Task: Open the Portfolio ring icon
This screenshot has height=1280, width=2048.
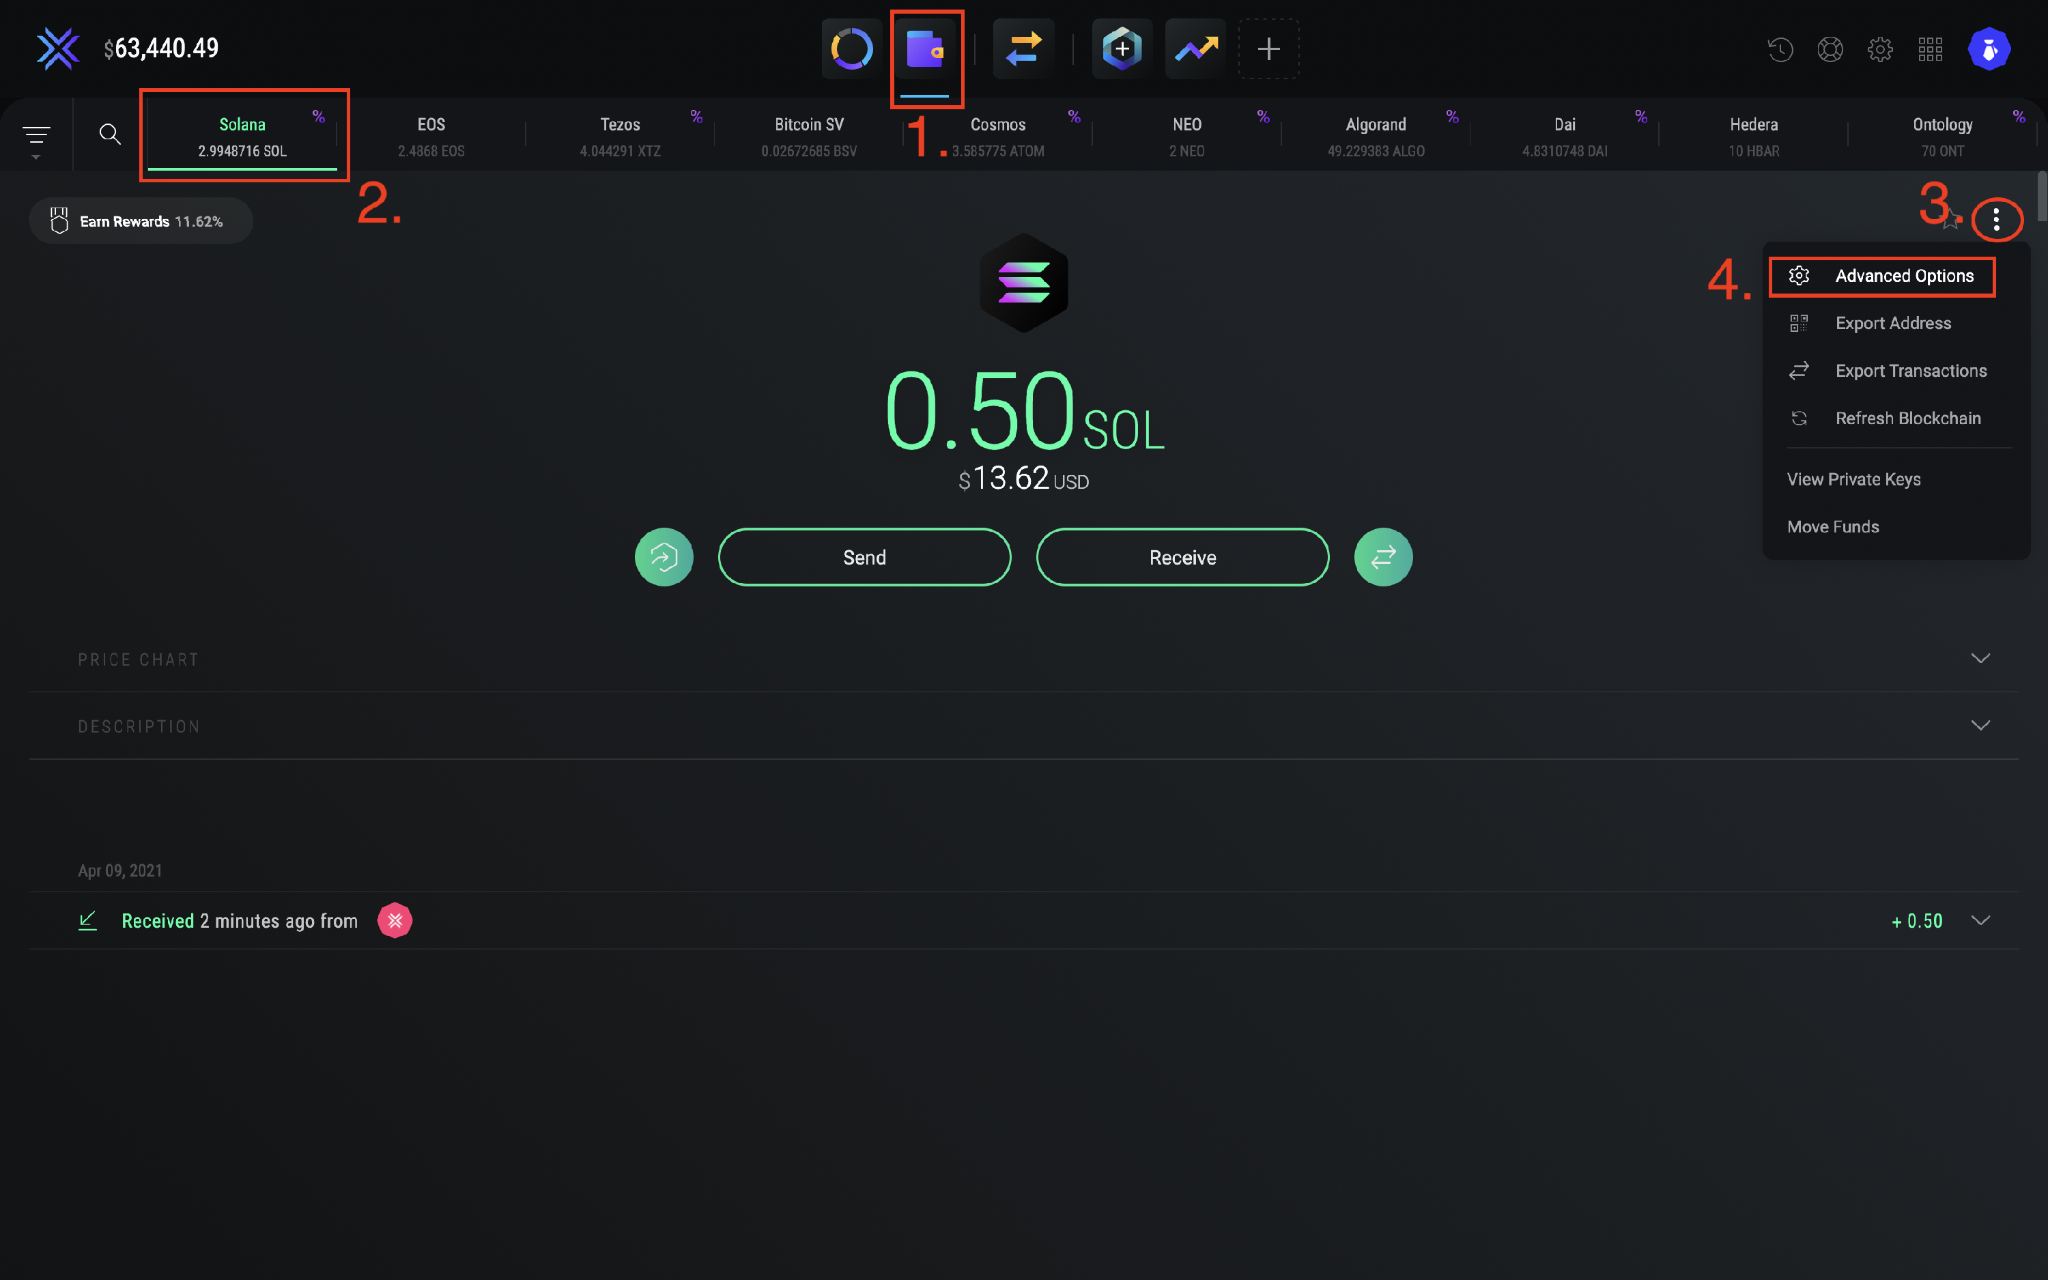Action: (x=852, y=48)
